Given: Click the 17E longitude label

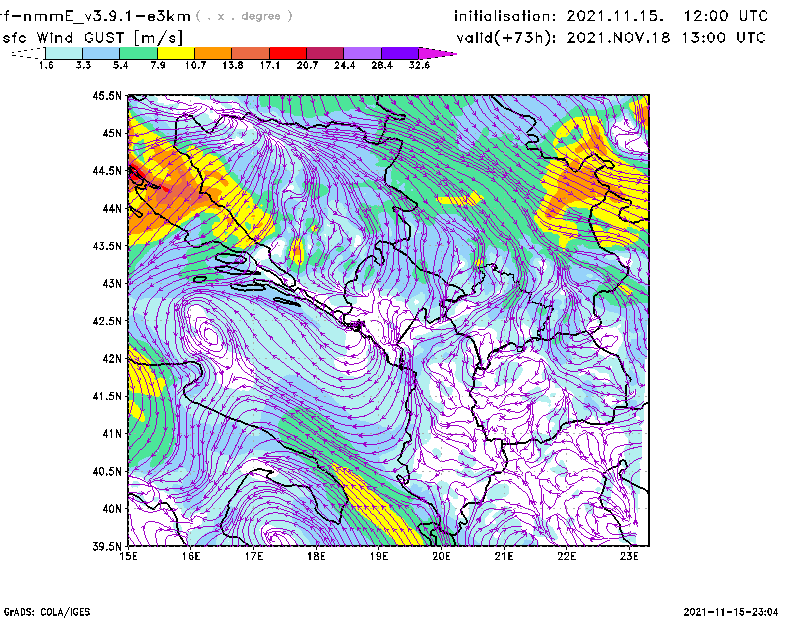Looking at the screenshot, I should (254, 556).
